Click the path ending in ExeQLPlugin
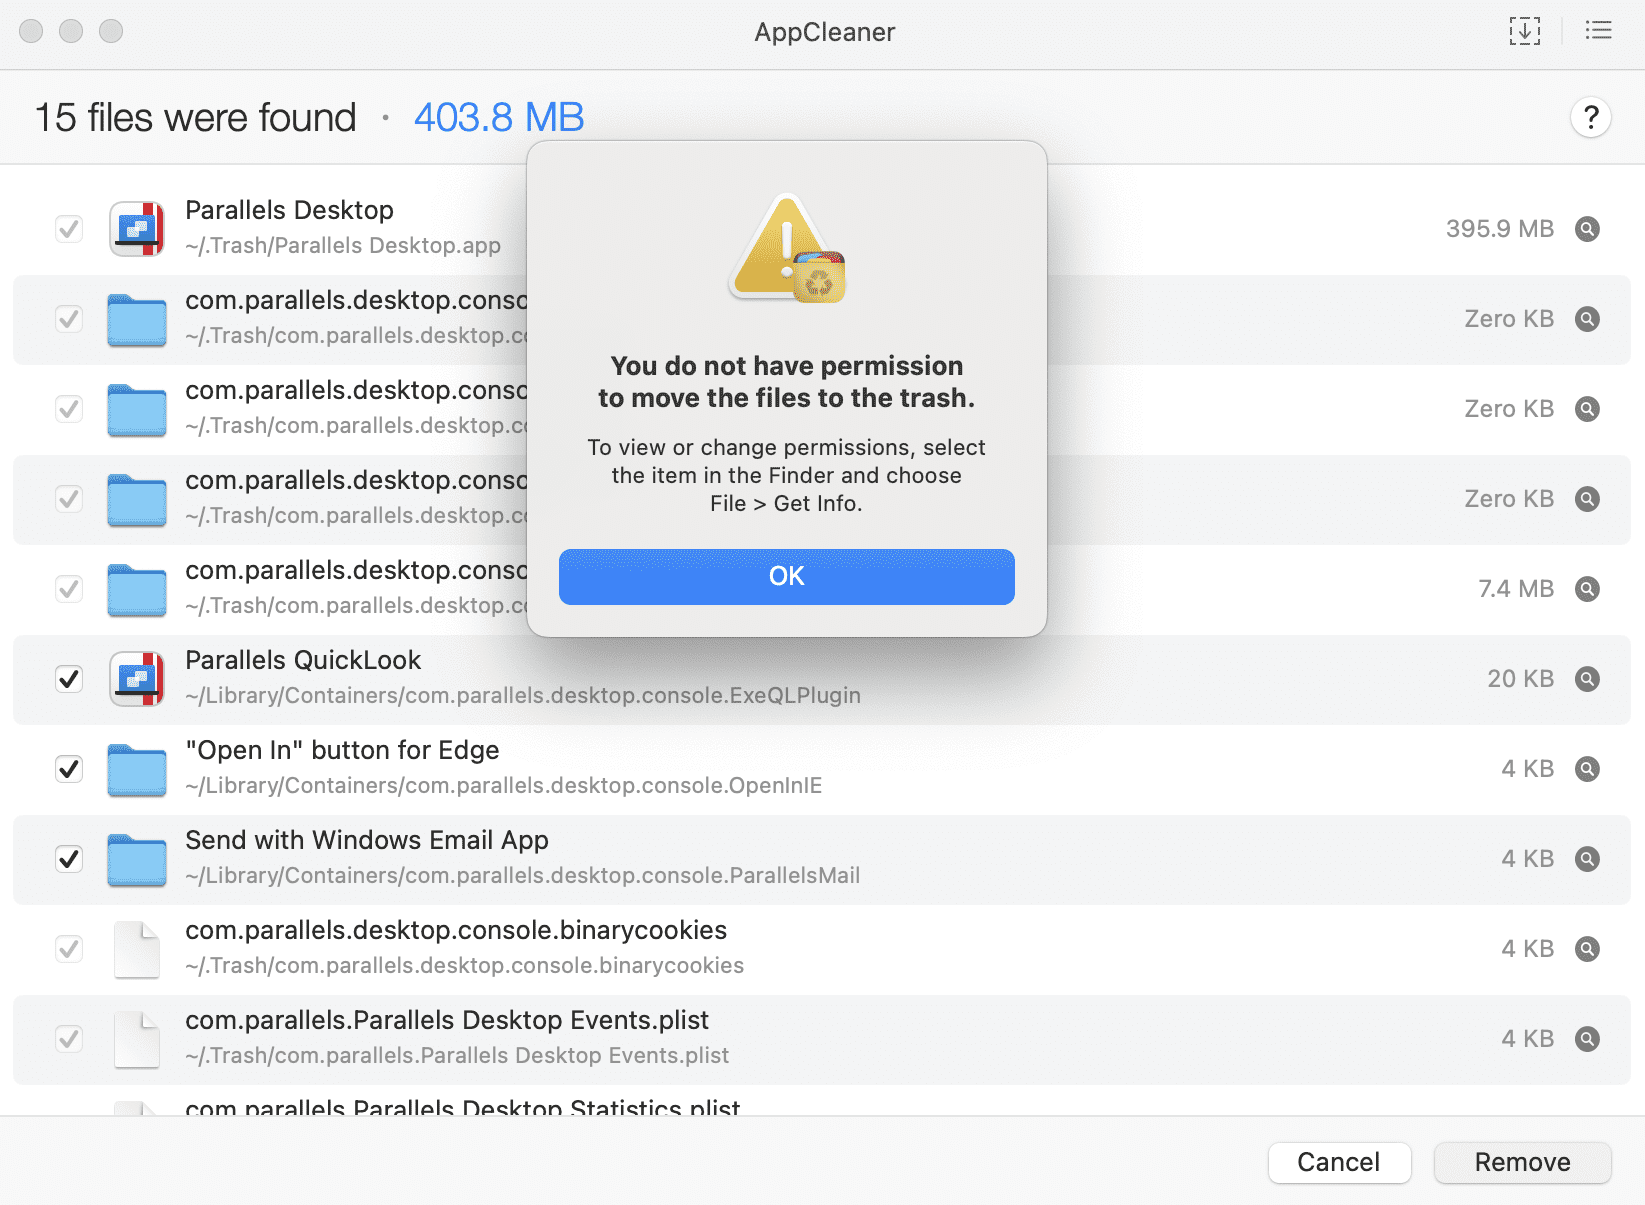 pos(523,695)
